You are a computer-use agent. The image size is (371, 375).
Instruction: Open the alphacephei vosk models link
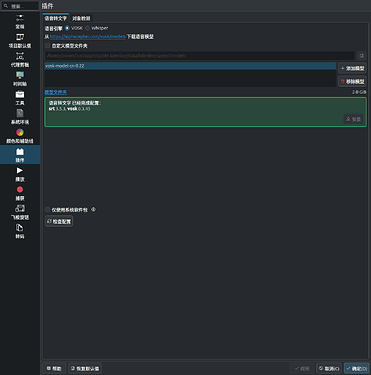[88, 37]
